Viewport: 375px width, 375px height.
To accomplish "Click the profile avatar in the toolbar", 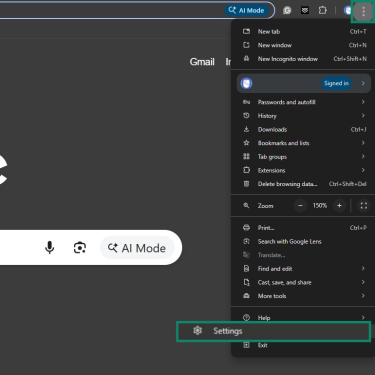I will [x=348, y=10].
